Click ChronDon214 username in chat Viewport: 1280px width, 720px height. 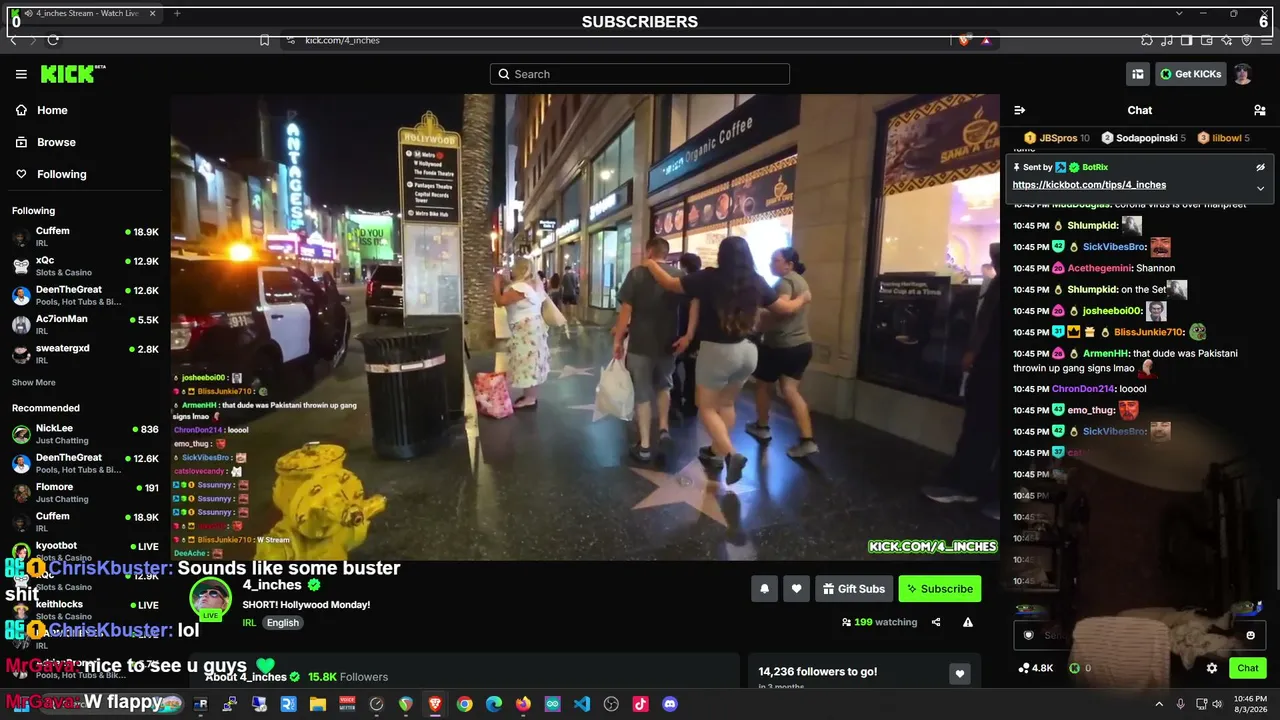[x=1083, y=389]
